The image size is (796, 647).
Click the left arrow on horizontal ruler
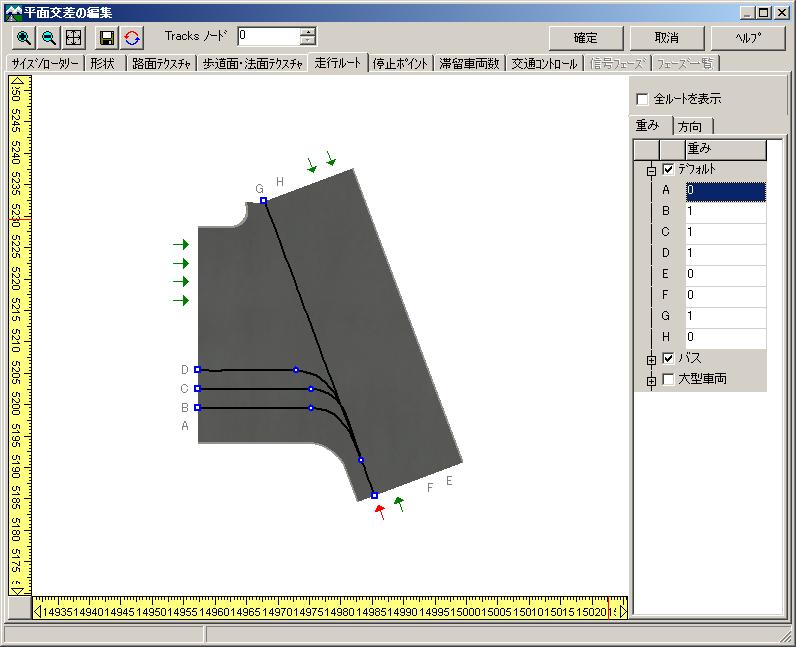(x=39, y=609)
